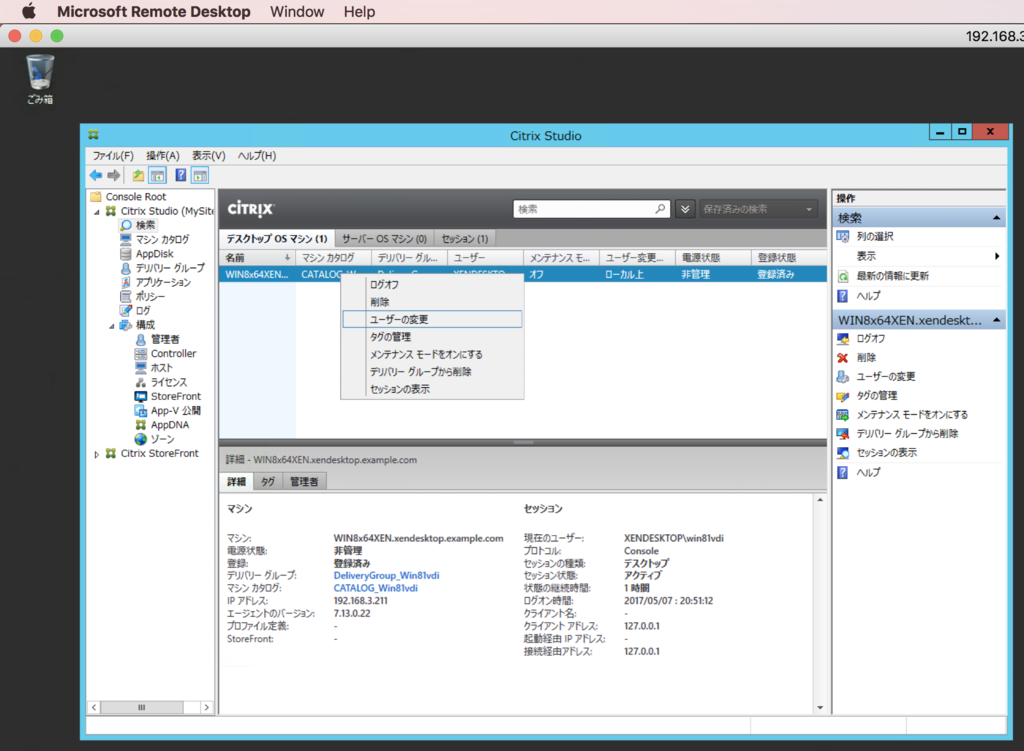The height and width of the screenshot is (751, 1024).
Task: Open the 保存済みの検索 dropdown
Action: pos(759,209)
